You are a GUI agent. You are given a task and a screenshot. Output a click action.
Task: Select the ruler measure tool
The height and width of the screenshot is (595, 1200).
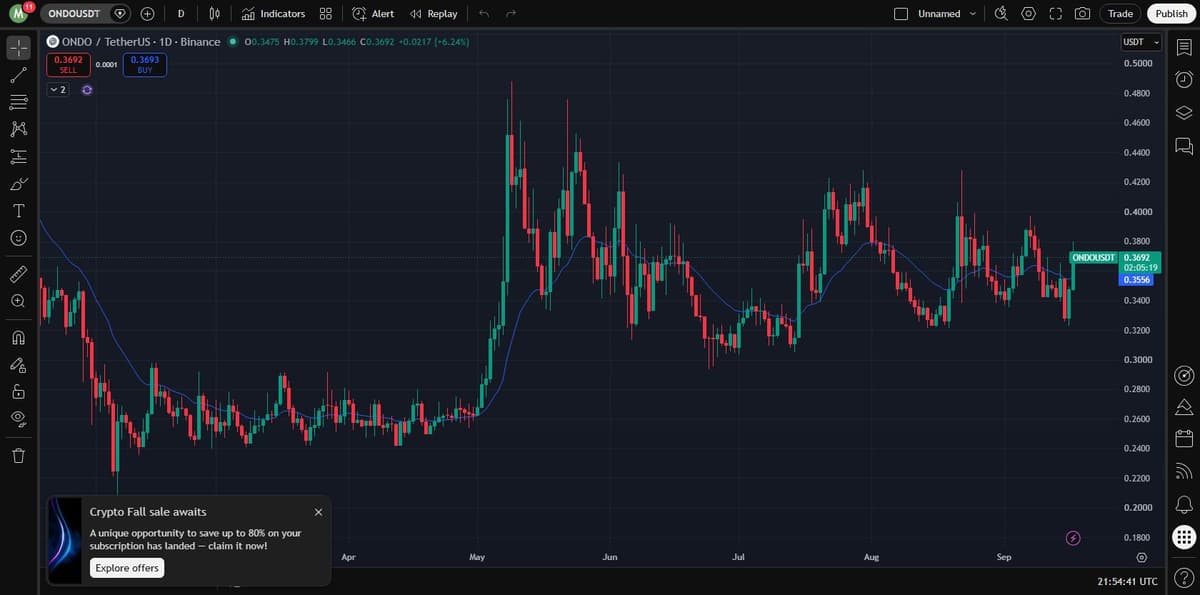[18, 274]
